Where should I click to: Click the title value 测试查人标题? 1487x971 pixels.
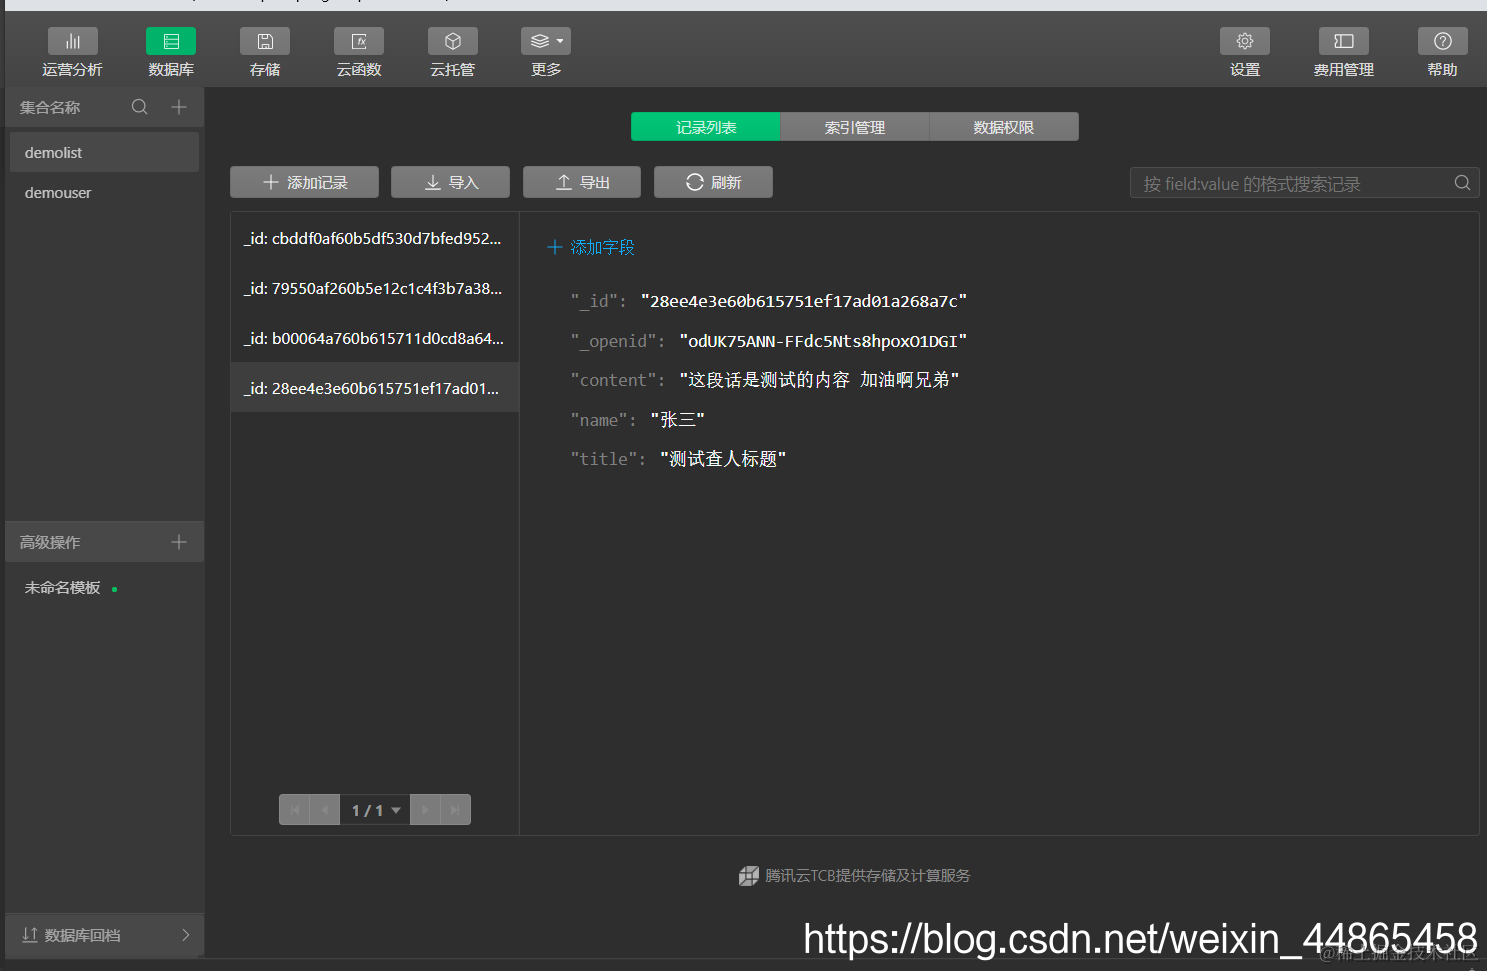click(723, 459)
